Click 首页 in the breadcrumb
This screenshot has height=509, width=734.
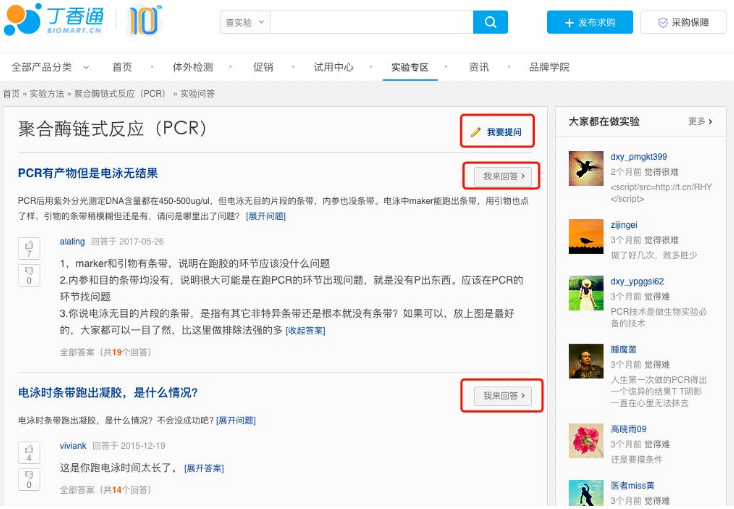tap(11, 94)
